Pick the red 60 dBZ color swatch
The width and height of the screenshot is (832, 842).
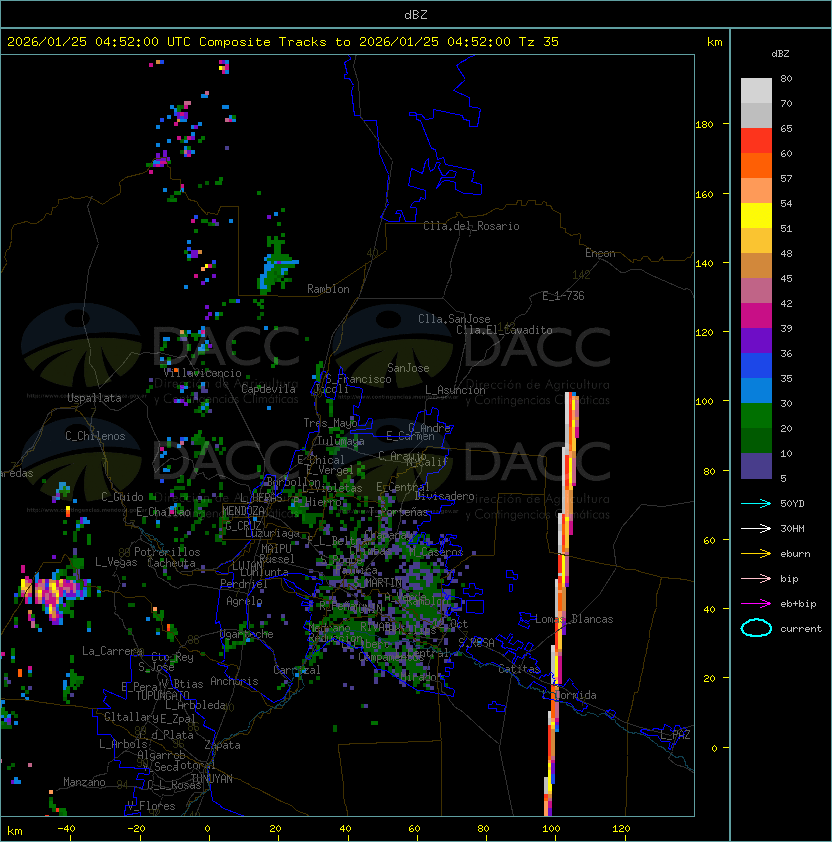(756, 141)
